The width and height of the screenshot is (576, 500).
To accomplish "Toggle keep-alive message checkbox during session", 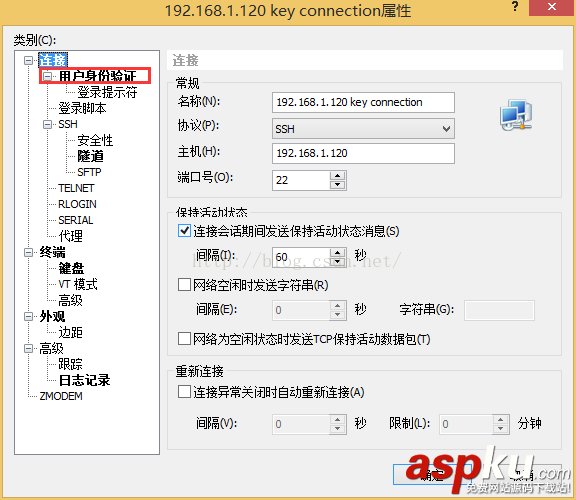I will click(x=184, y=231).
